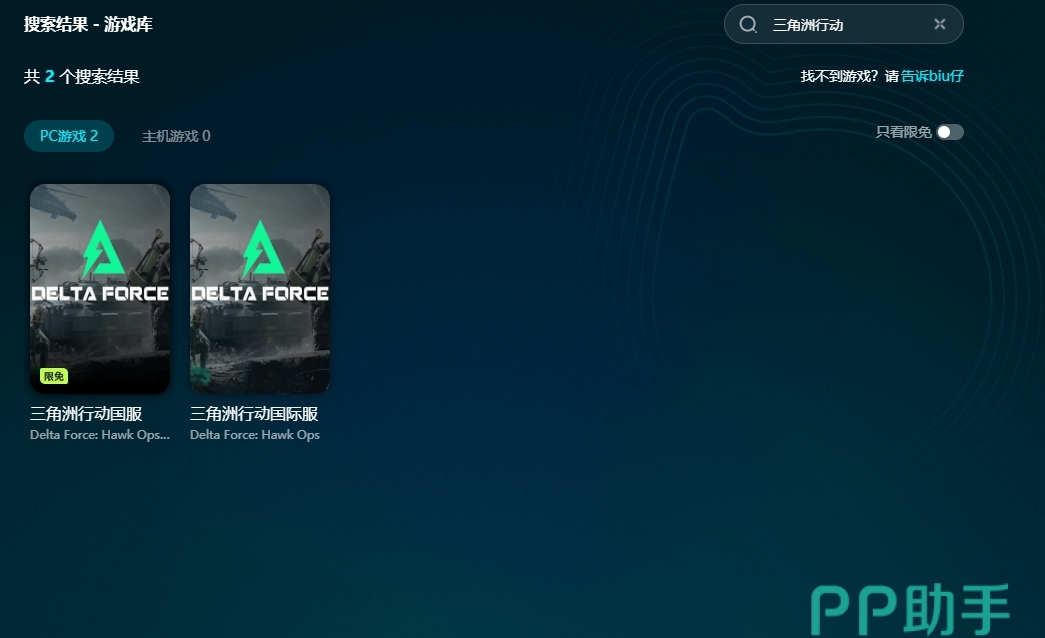The image size is (1045, 638).
Task: Toggle the 只看限免 switch
Action: [x=950, y=132]
